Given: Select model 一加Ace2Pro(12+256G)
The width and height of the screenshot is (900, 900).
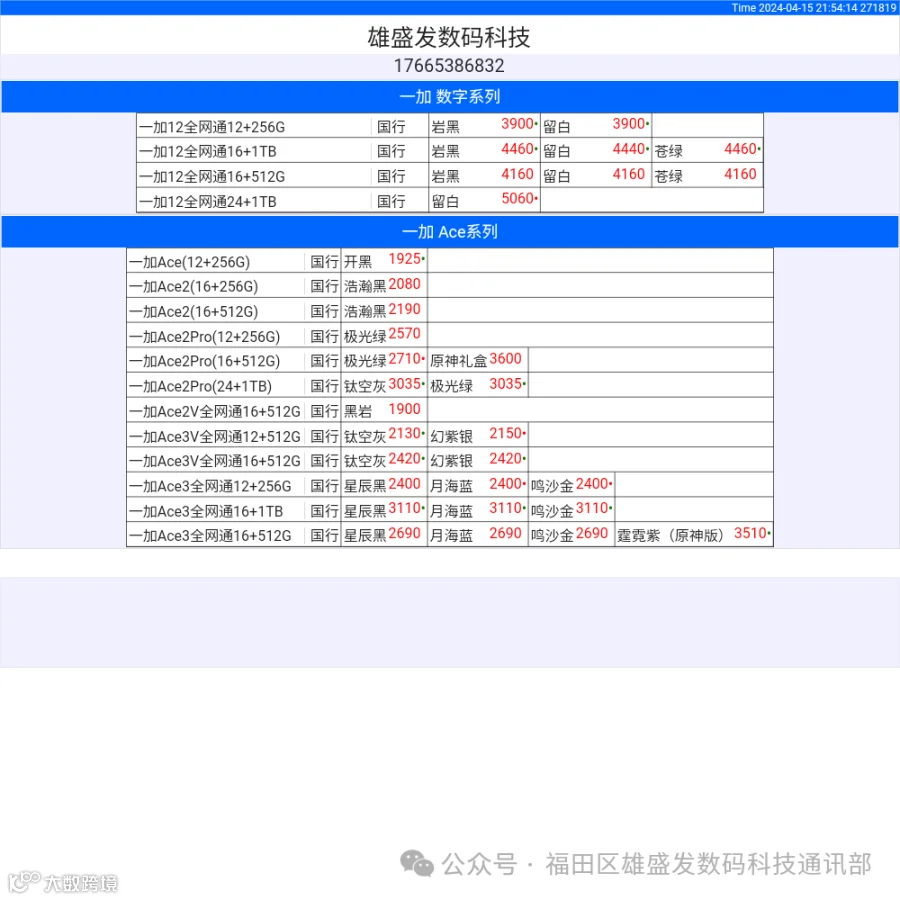Looking at the screenshot, I should click(205, 337).
